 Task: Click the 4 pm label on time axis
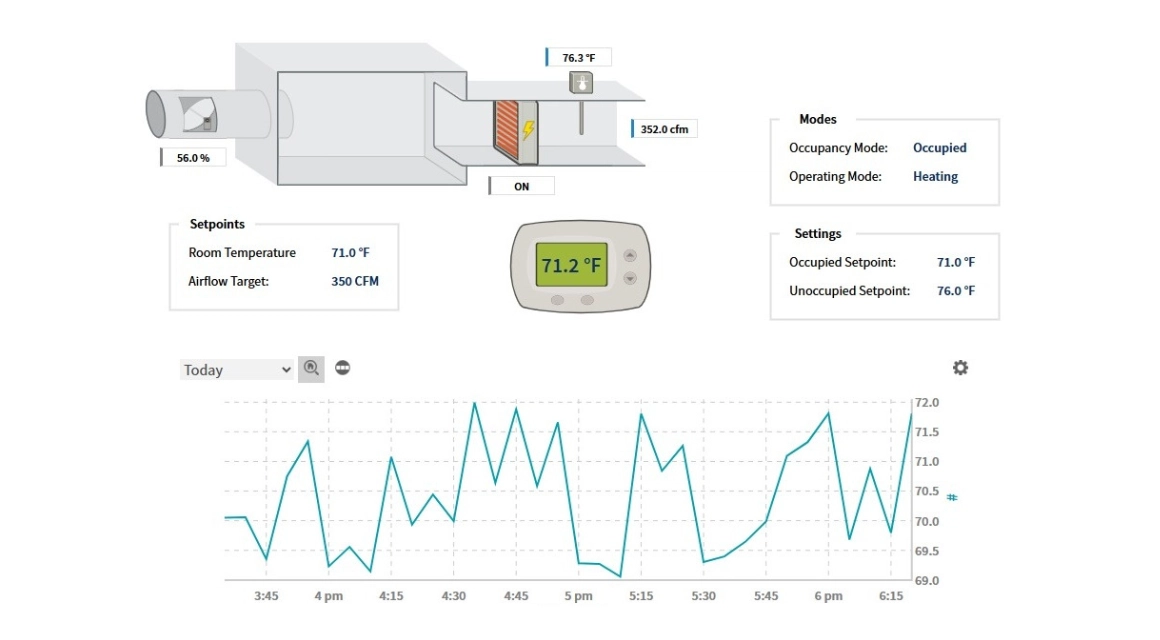tap(328, 596)
